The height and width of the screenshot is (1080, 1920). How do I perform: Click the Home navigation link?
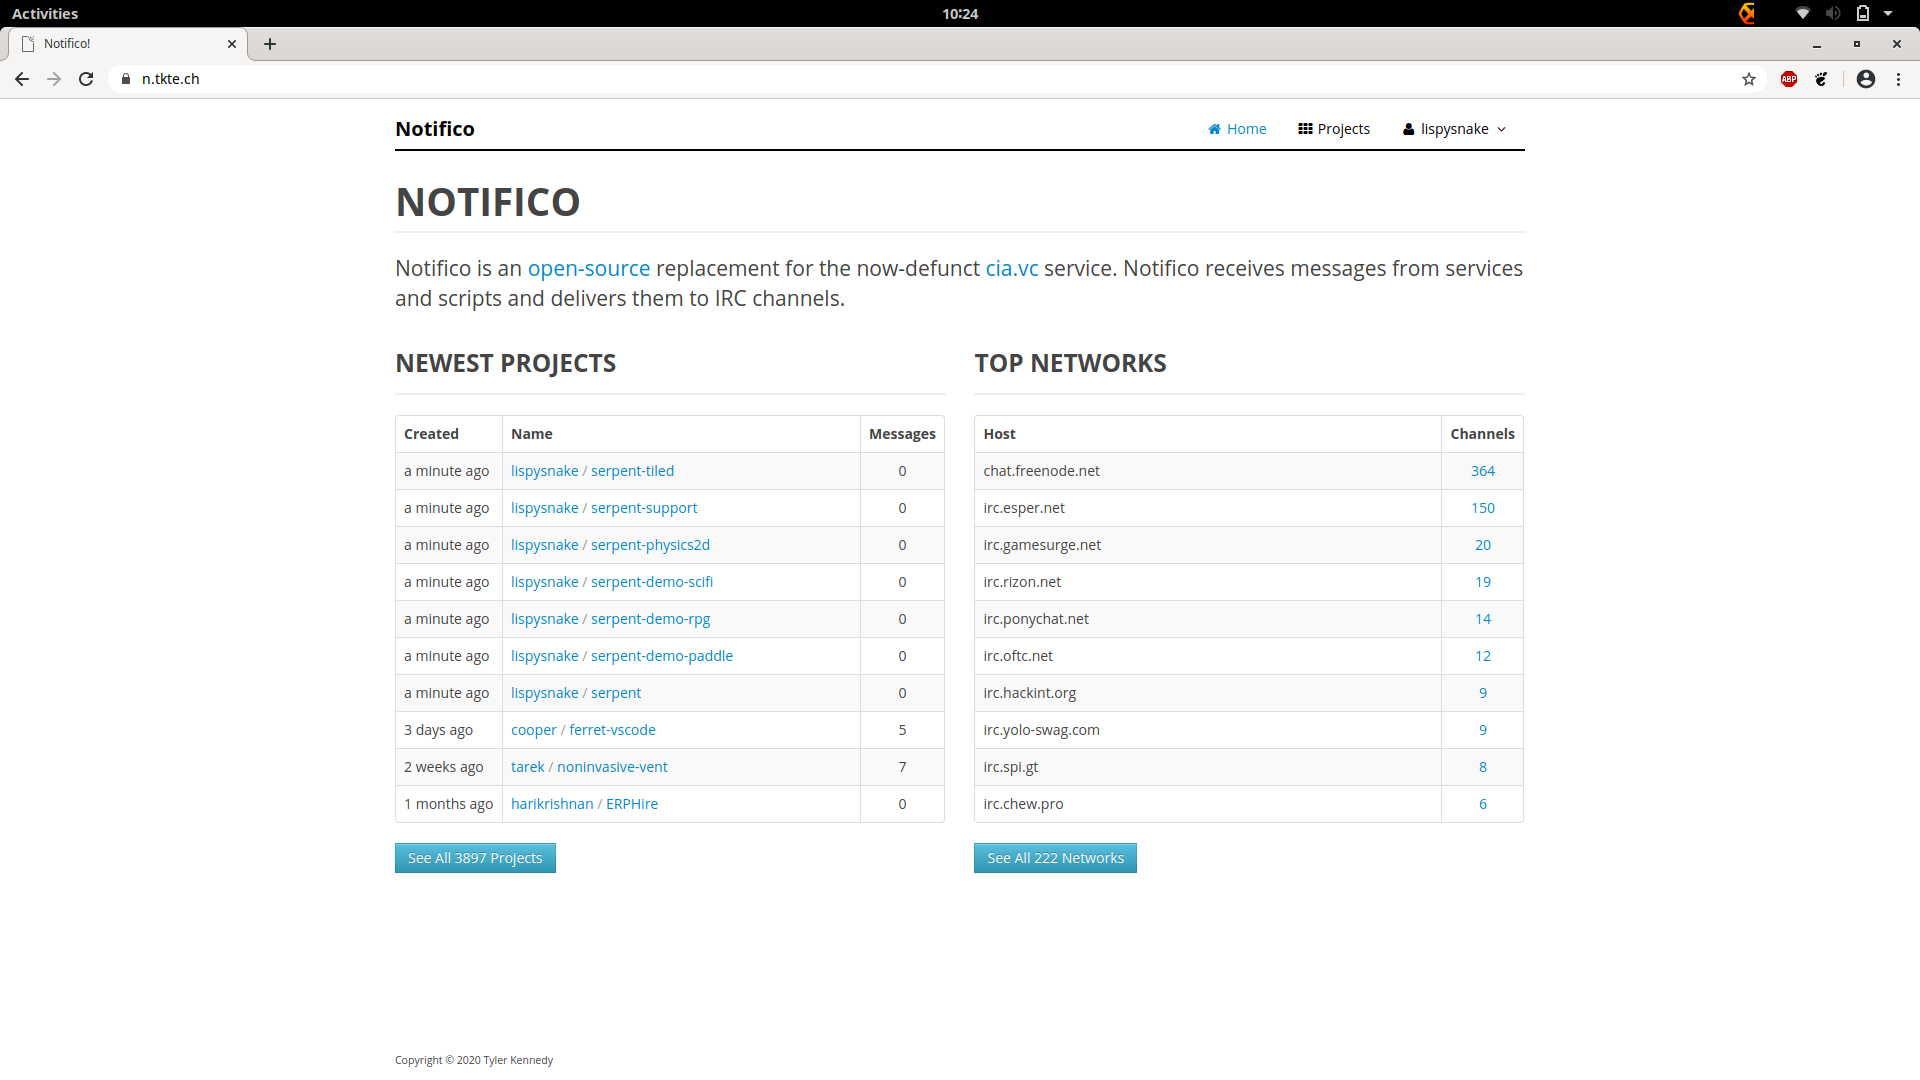pyautogui.click(x=1237, y=129)
